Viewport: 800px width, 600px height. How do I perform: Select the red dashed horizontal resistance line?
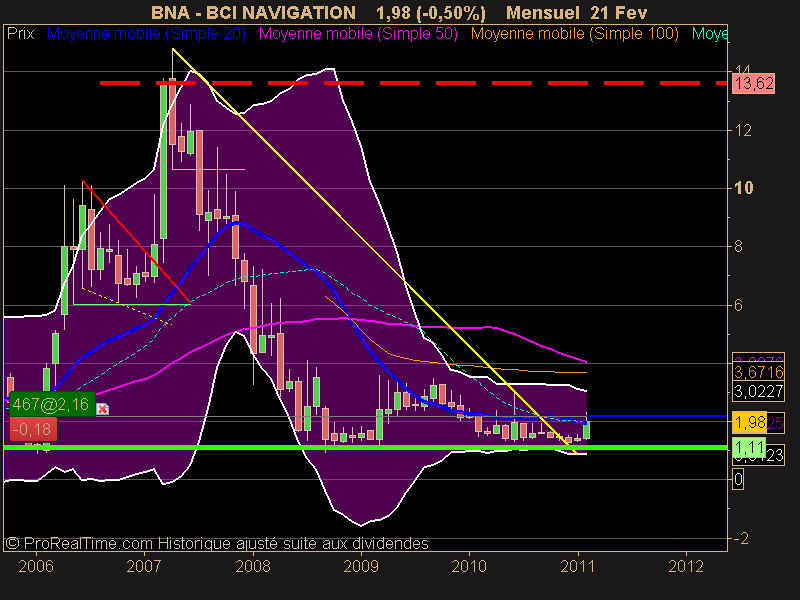(413, 83)
